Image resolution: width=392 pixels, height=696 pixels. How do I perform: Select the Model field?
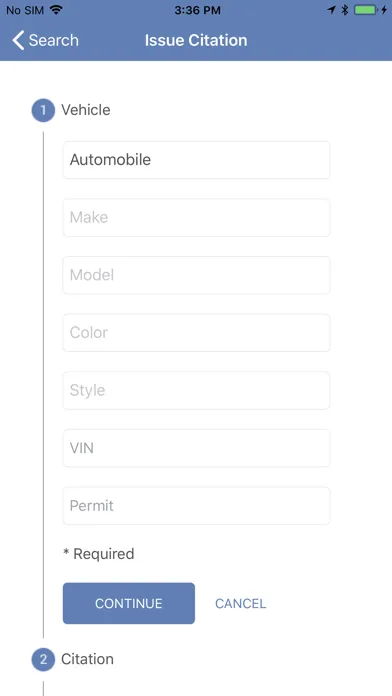pyautogui.click(x=196, y=275)
